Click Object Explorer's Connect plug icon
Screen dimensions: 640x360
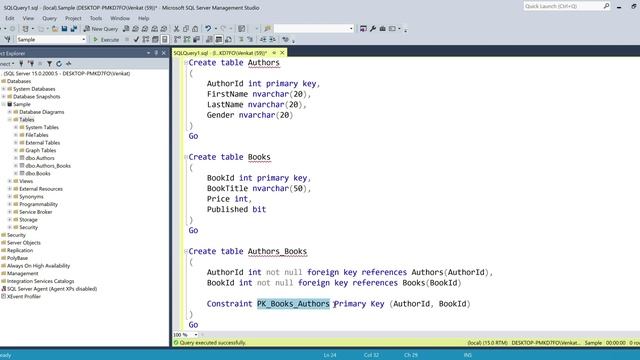21,64
